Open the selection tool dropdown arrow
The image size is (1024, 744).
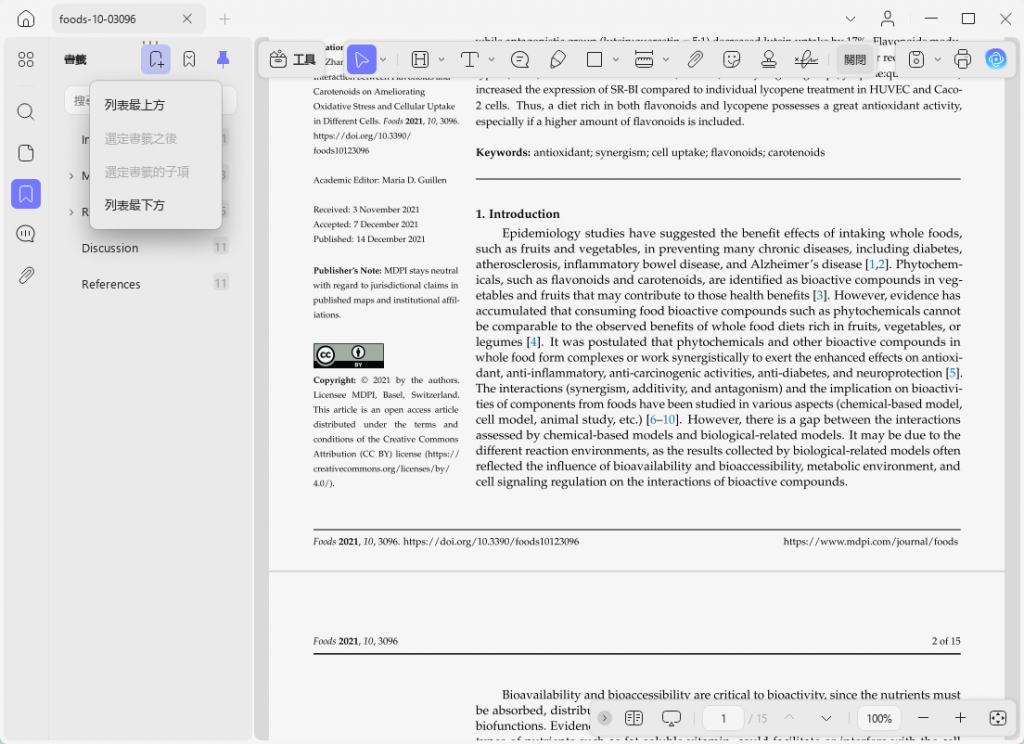(x=382, y=59)
